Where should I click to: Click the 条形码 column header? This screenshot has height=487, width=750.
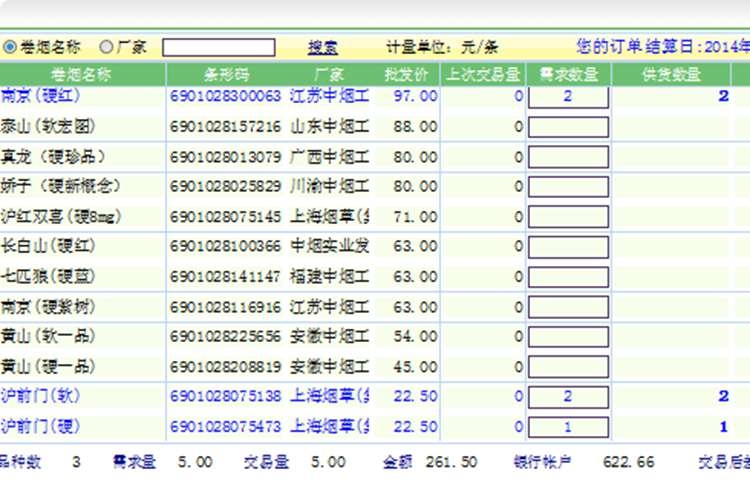[226, 74]
